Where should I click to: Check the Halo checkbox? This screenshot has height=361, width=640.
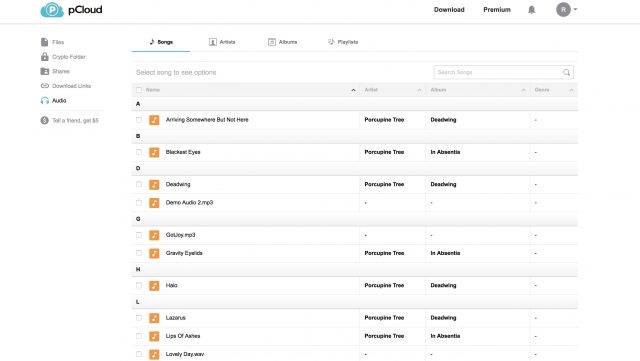(x=139, y=285)
